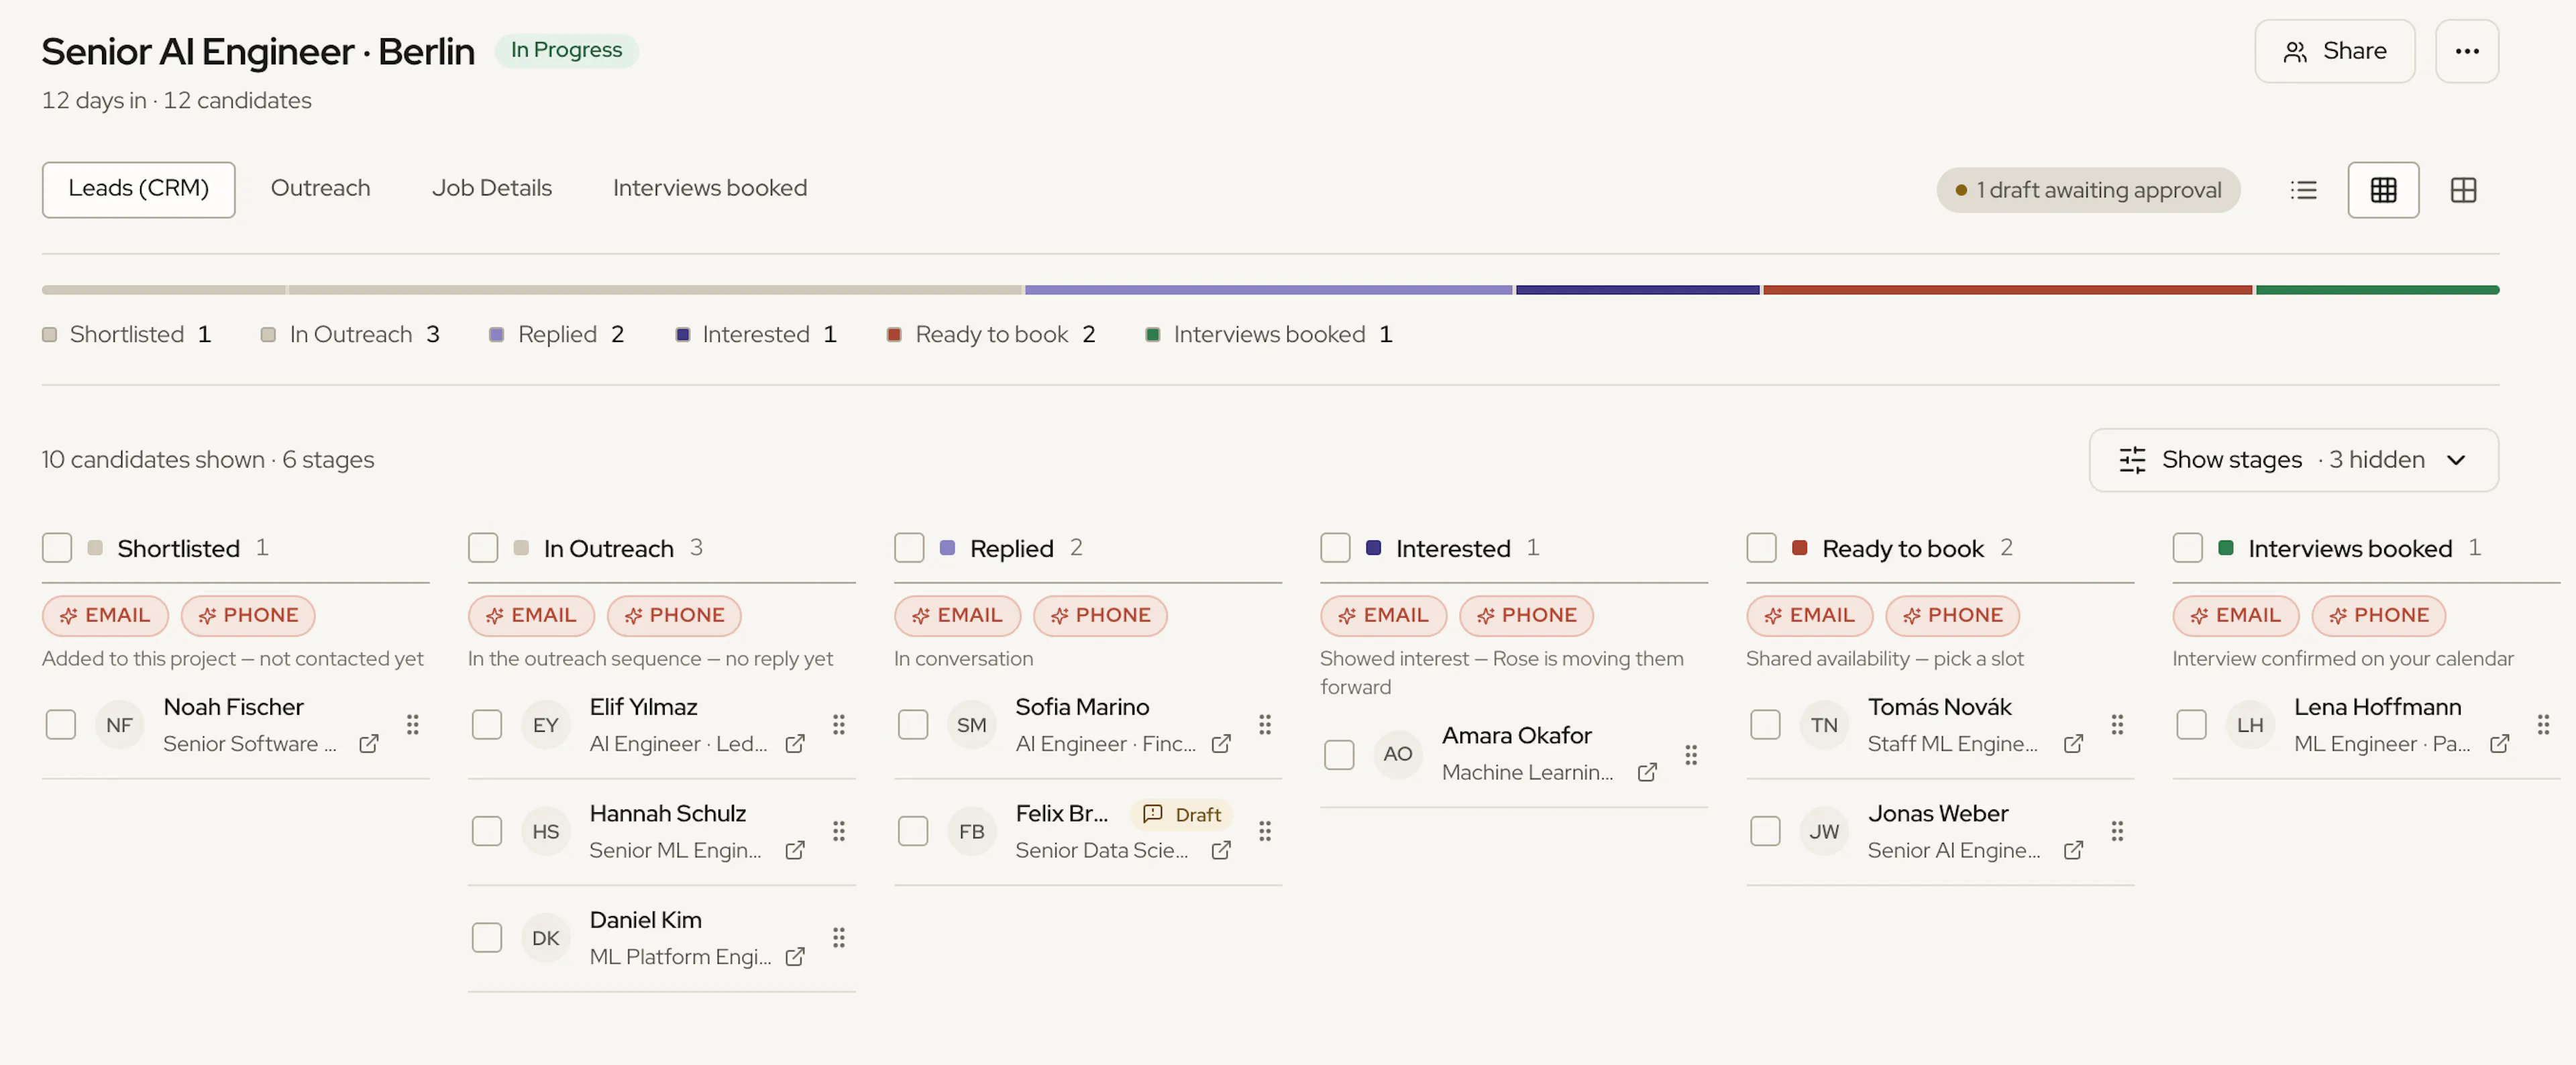Open Hannah Schulz's external profile link icon
Screen dimensions: 2576x1065
tap(795, 850)
